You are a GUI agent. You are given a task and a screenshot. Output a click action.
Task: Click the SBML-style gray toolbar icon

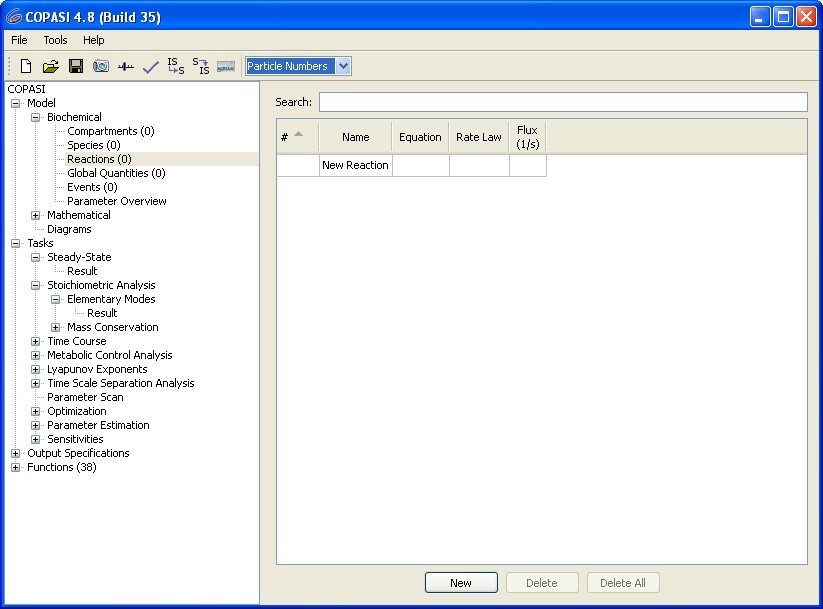[226, 67]
